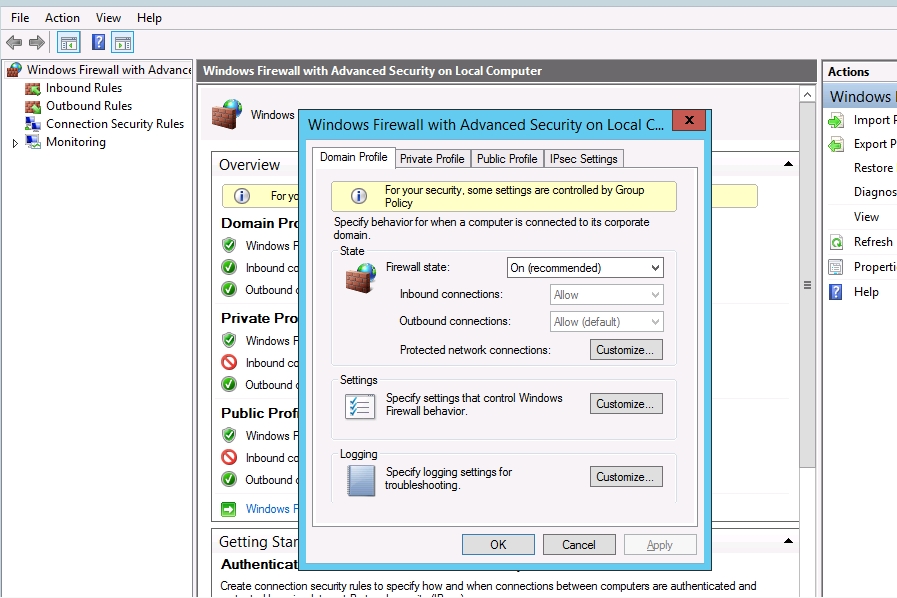The width and height of the screenshot is (897, 598).
Task: Collapse the Getting Started section arrow
Action: point(788,541)
